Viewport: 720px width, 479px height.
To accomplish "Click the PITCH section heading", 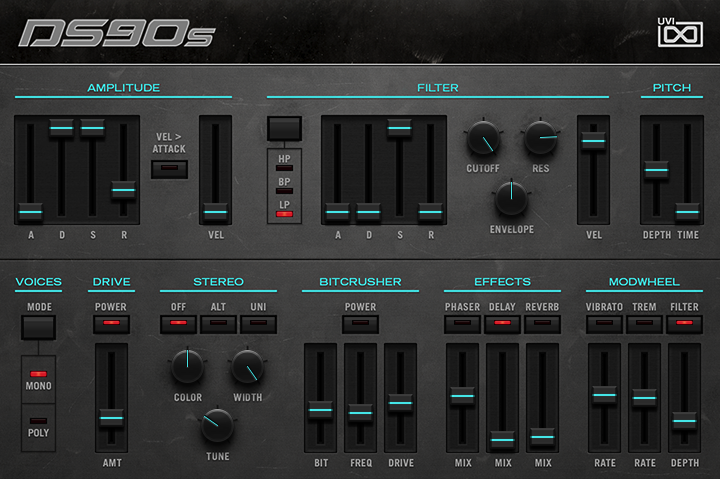I will (672, 88).
